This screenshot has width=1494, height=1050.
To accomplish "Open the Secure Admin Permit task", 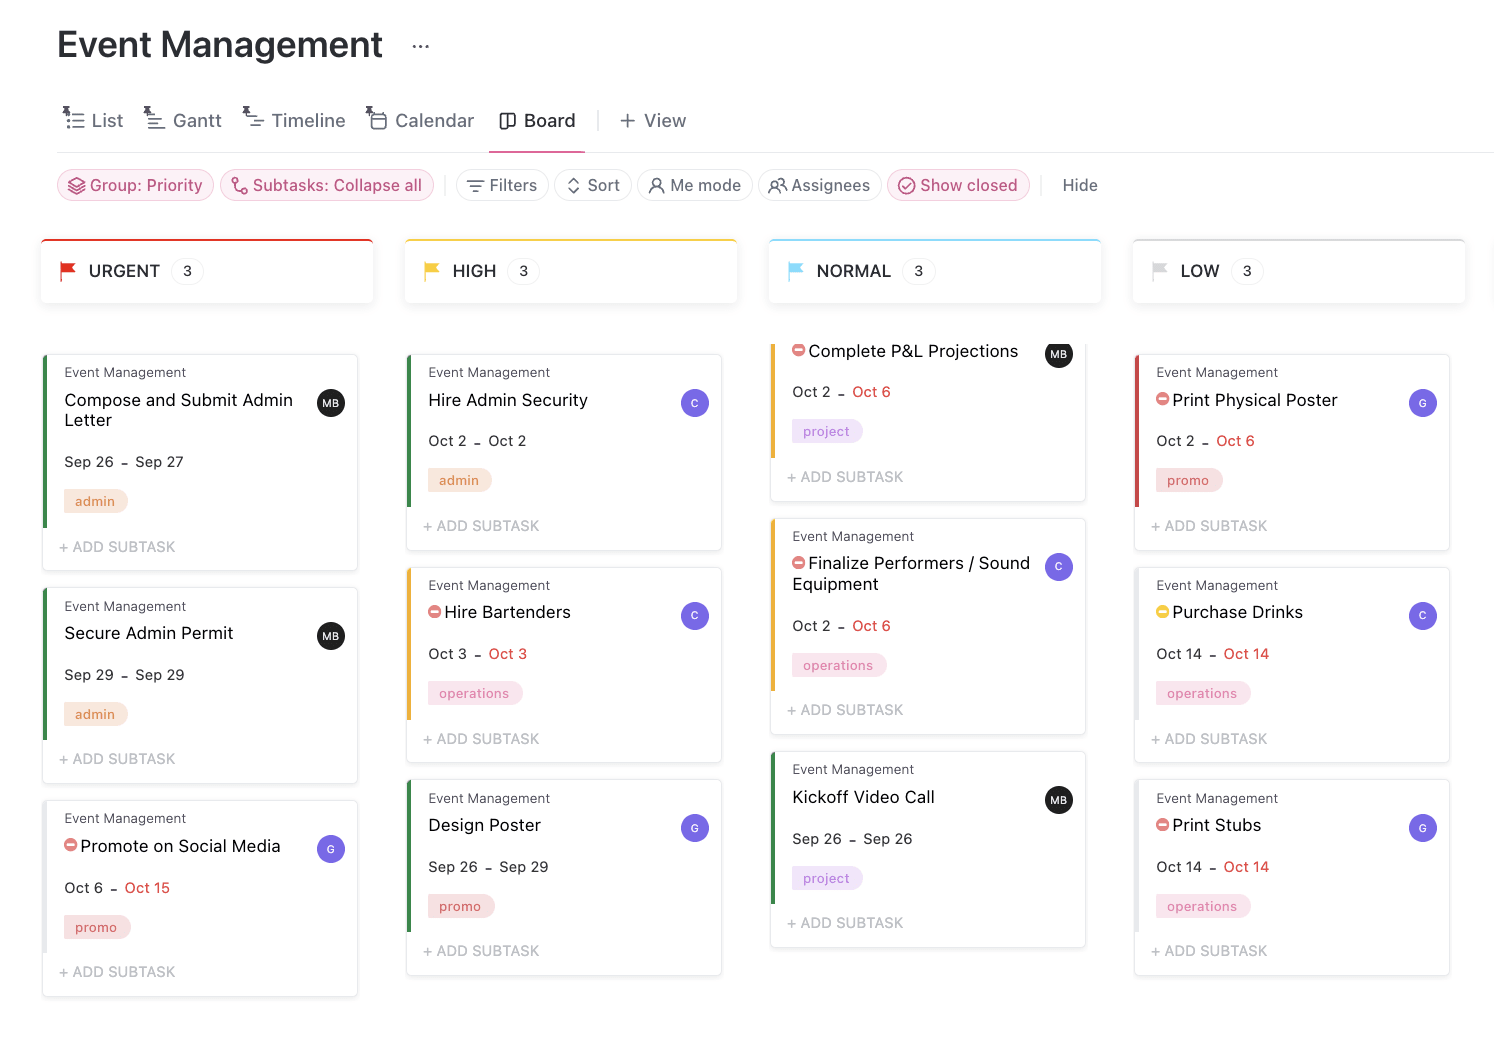I will pos(149,633).
